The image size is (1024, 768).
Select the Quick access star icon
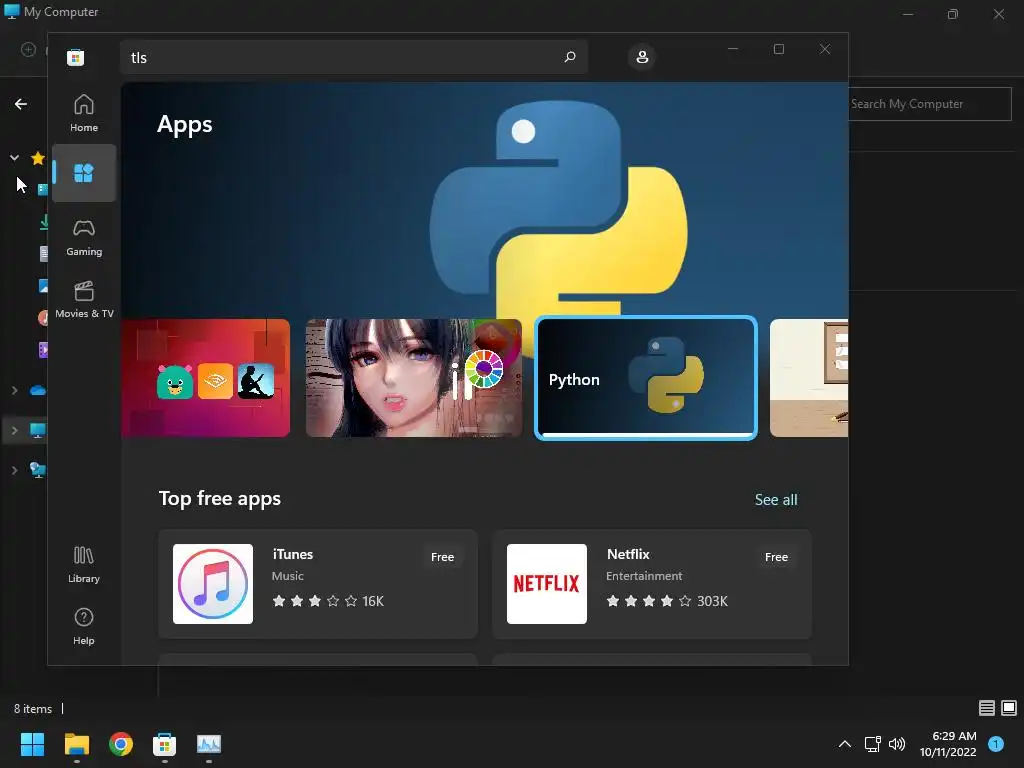pos(38,157)
